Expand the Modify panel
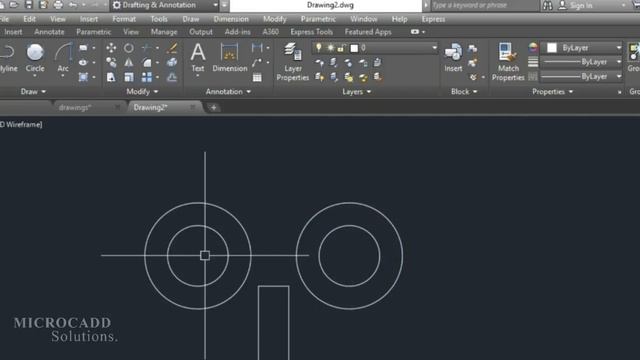This screenshot has height=360, width=640. pyautogui.click(x=142, y=91)
